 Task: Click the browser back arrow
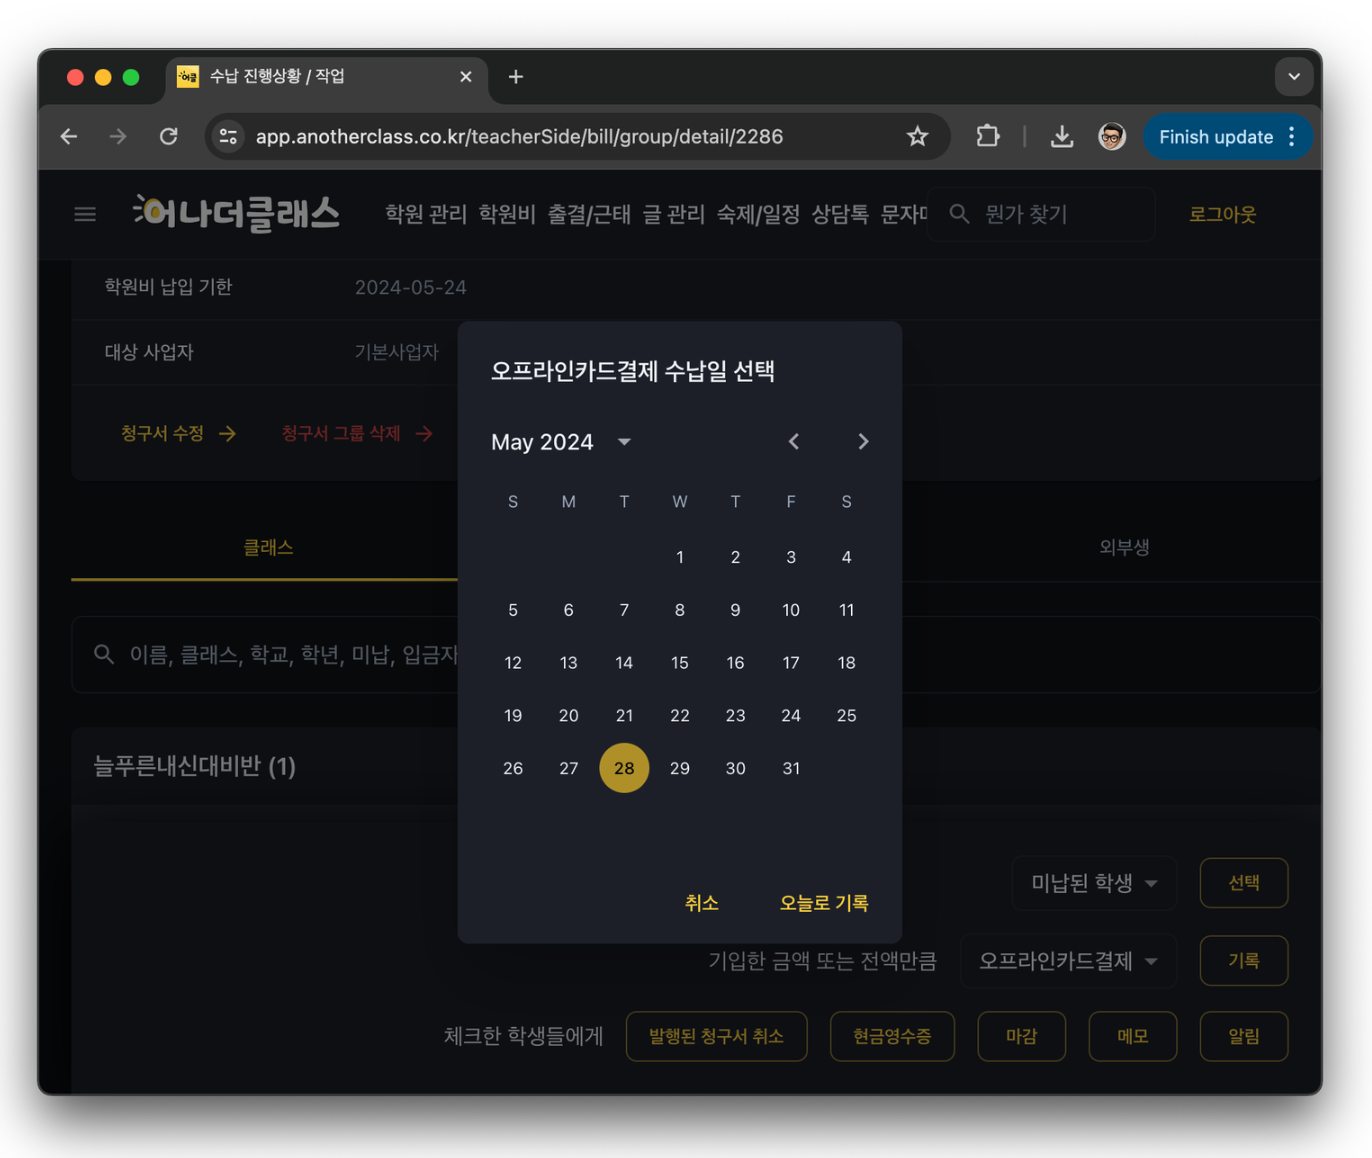click(x=69, y=137)
